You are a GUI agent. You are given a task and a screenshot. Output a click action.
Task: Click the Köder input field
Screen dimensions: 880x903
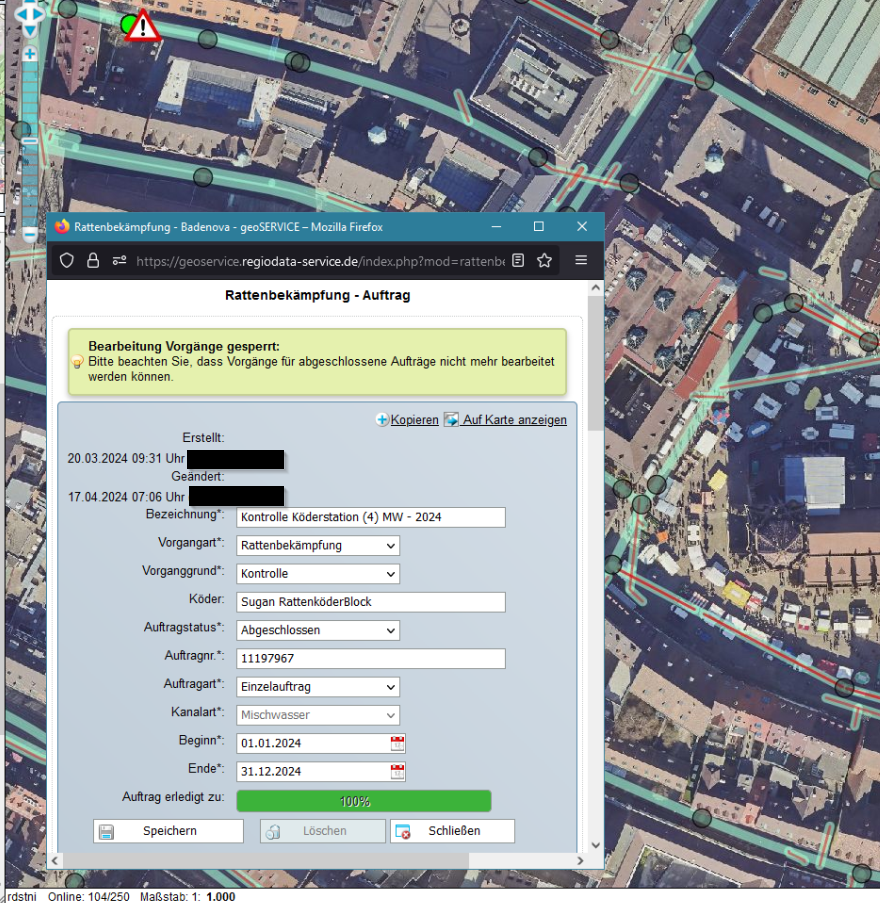click(371, 602)
